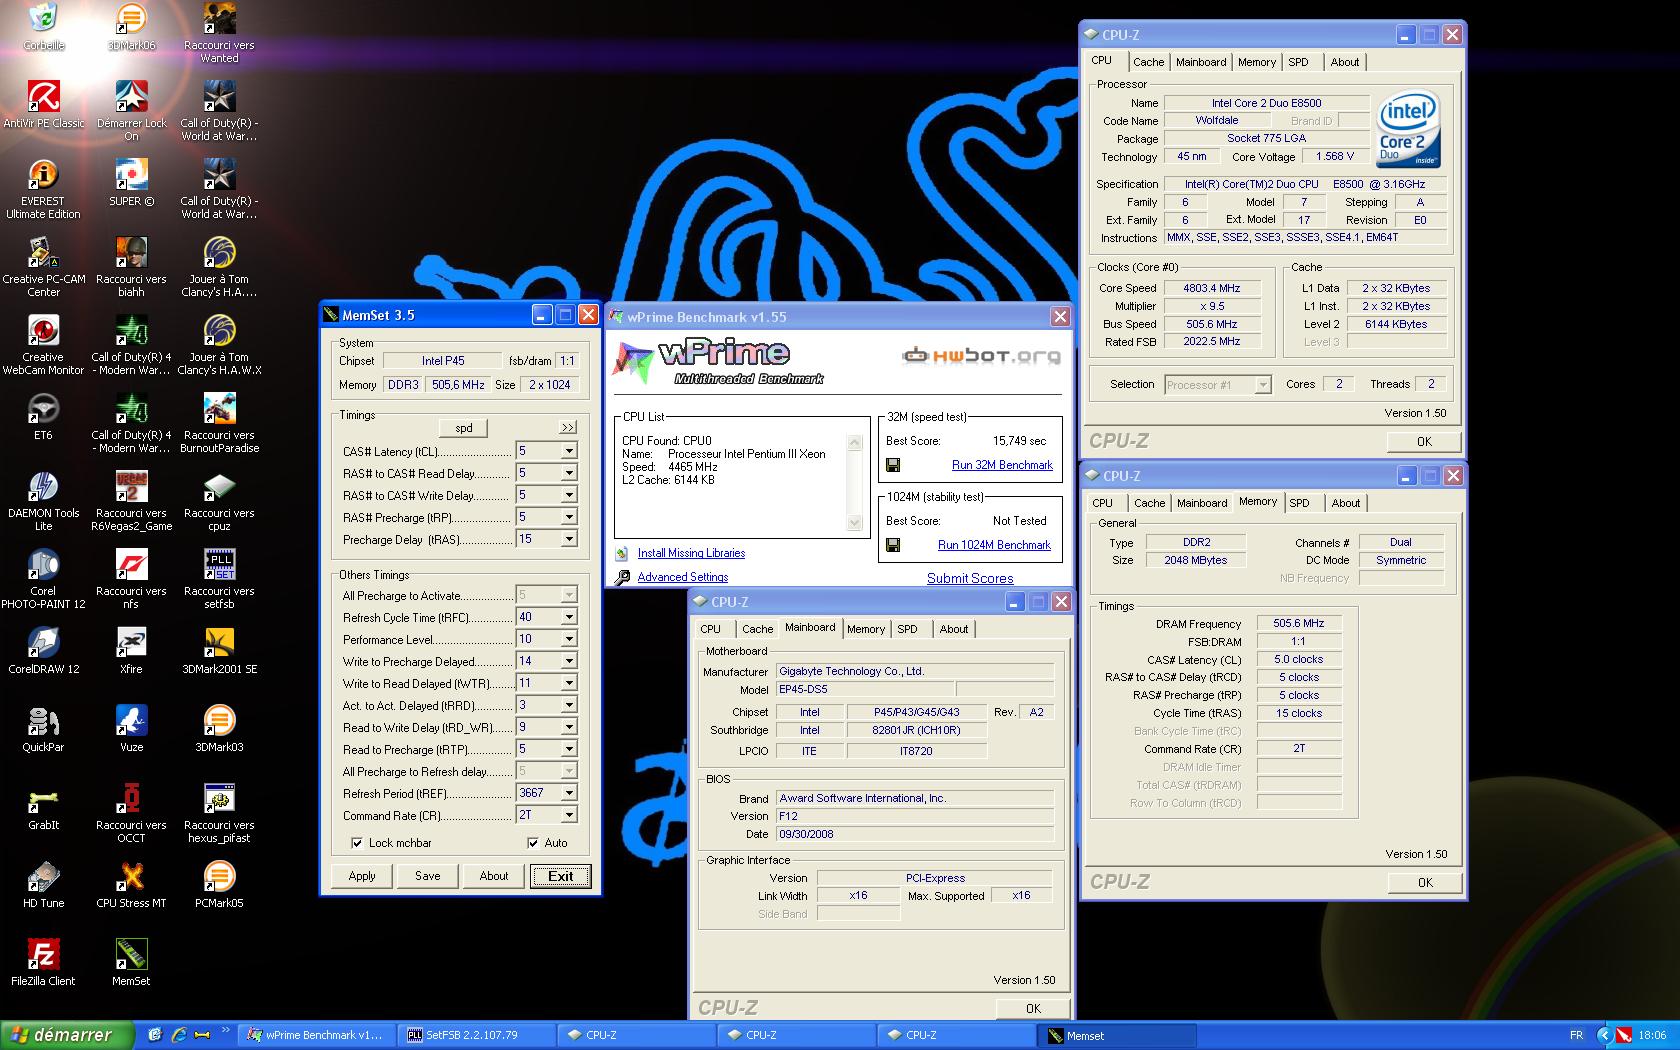
Task: Click Internet Explorer quick launch icon
Action: click(x=178, y=1035)
